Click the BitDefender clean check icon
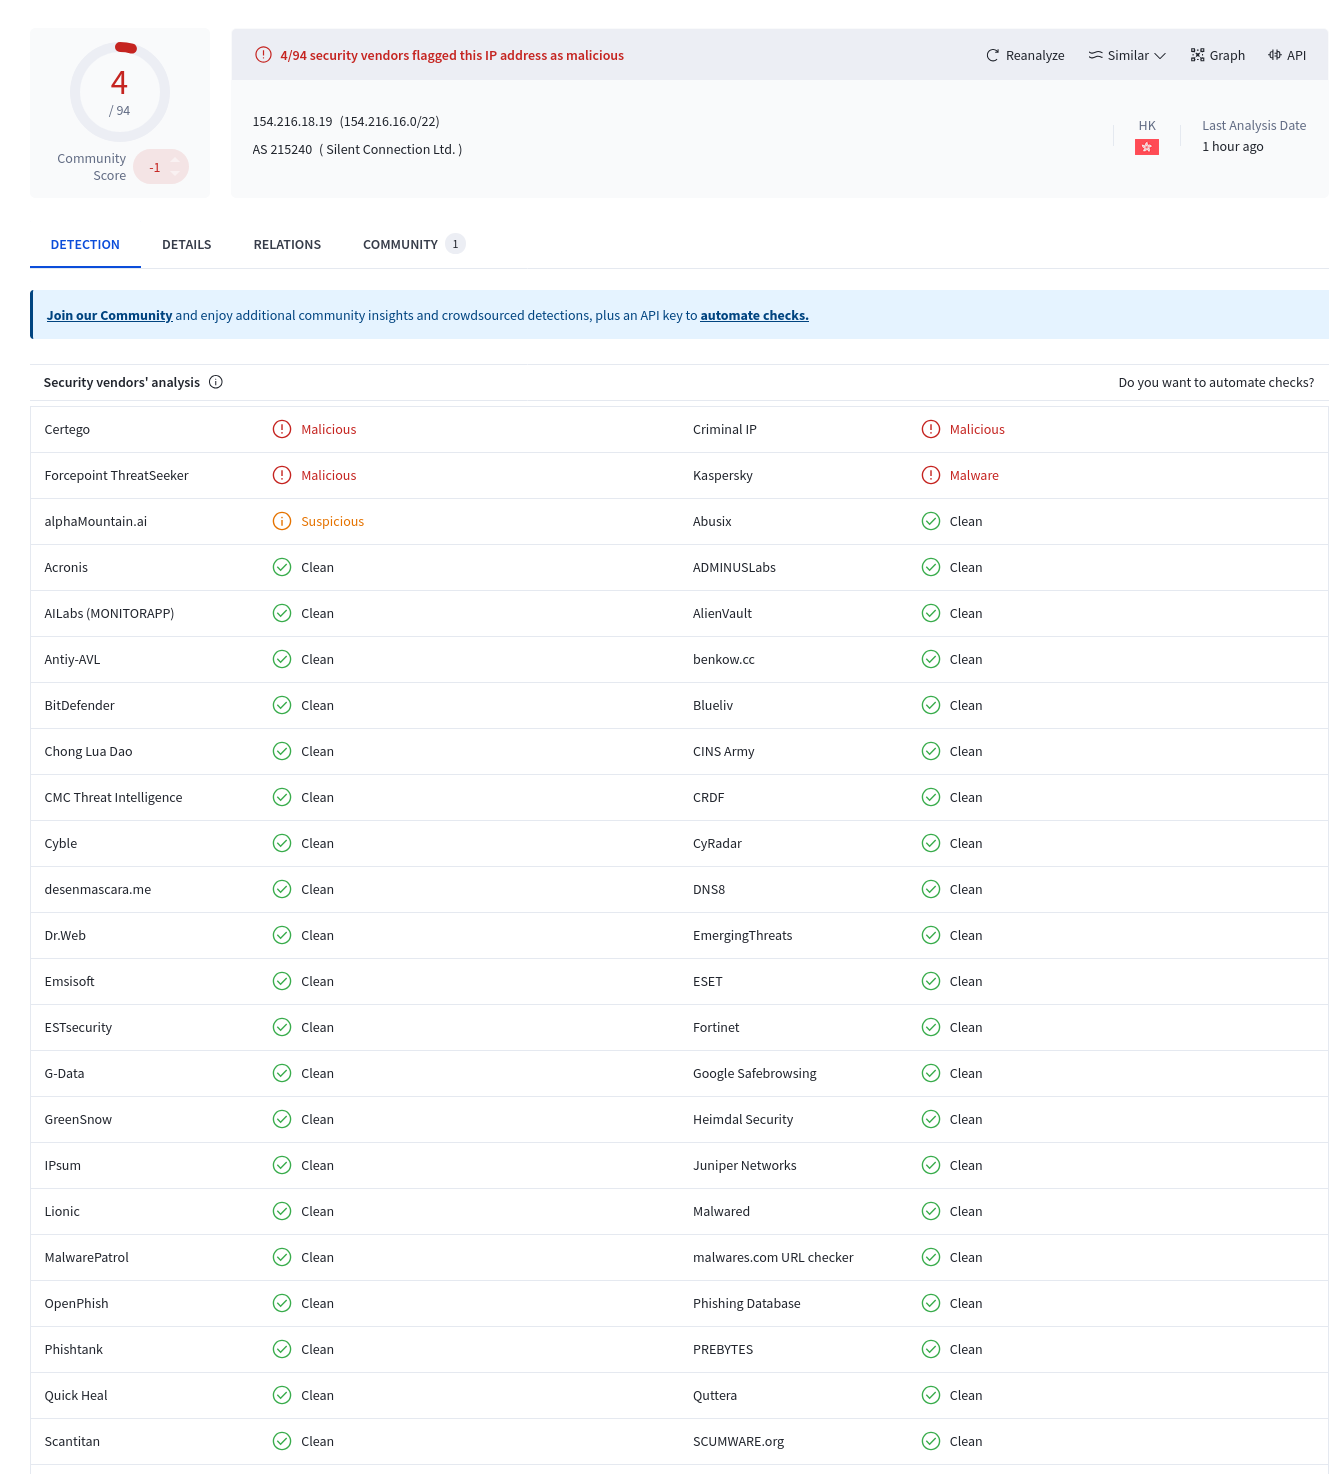This screenshot has height=1474, width=1343. point(282,705)
